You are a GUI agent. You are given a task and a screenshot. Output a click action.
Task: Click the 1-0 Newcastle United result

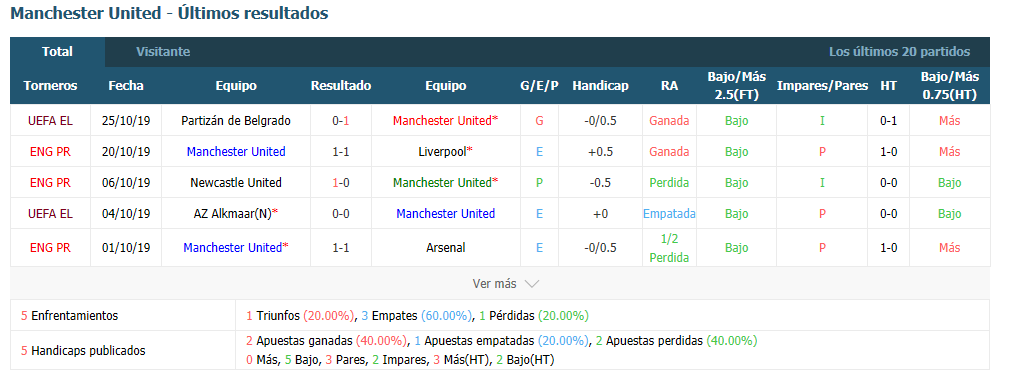click(341, 183)
